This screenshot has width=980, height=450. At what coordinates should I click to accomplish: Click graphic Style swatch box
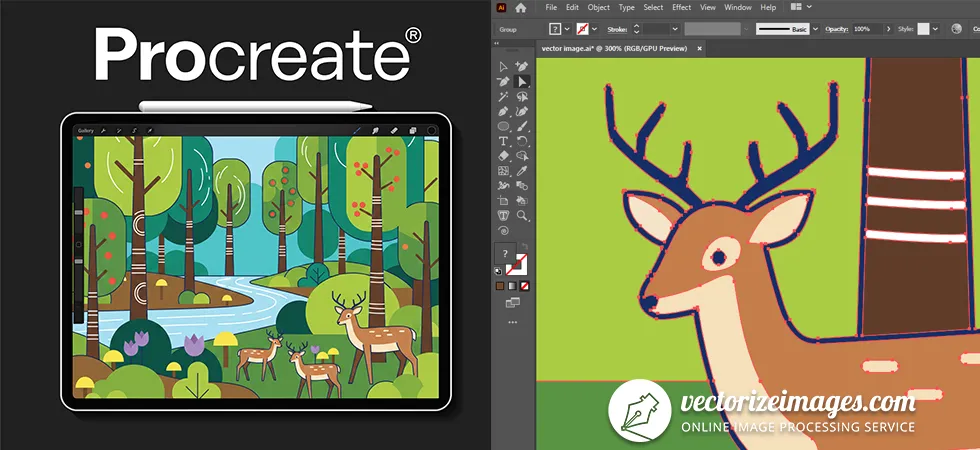[923, 29]
